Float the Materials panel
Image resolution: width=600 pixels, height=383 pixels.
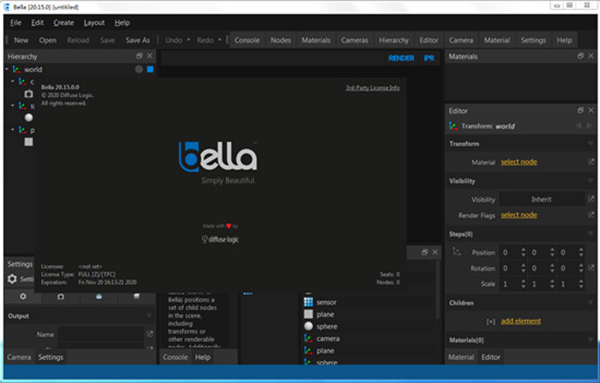(580, 56)
